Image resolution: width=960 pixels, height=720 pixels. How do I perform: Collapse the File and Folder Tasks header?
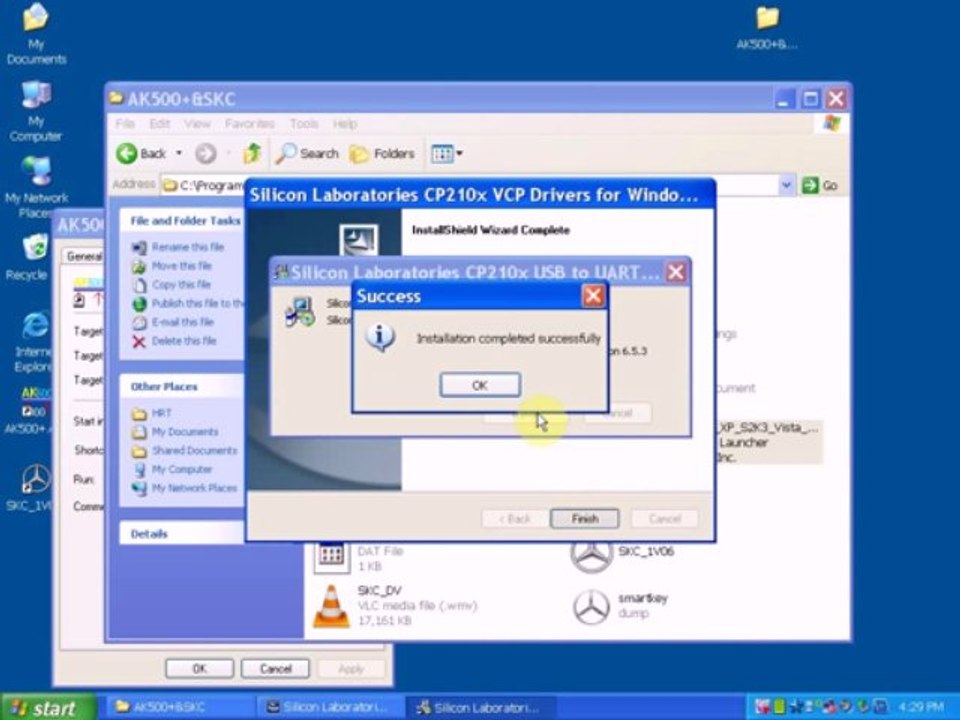181,220
